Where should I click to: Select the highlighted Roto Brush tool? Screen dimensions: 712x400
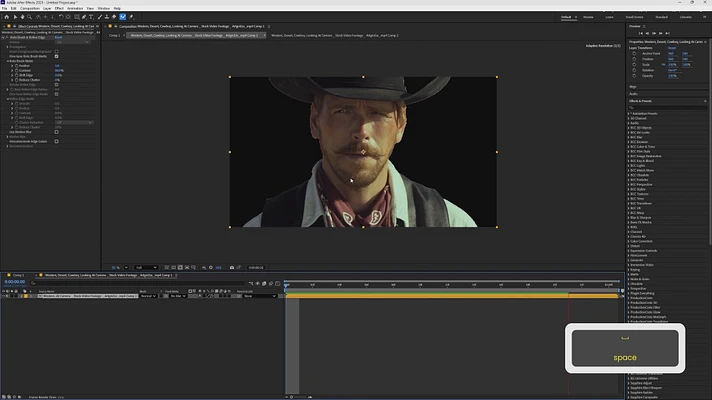pyautogui.click(x=123, y=17)
